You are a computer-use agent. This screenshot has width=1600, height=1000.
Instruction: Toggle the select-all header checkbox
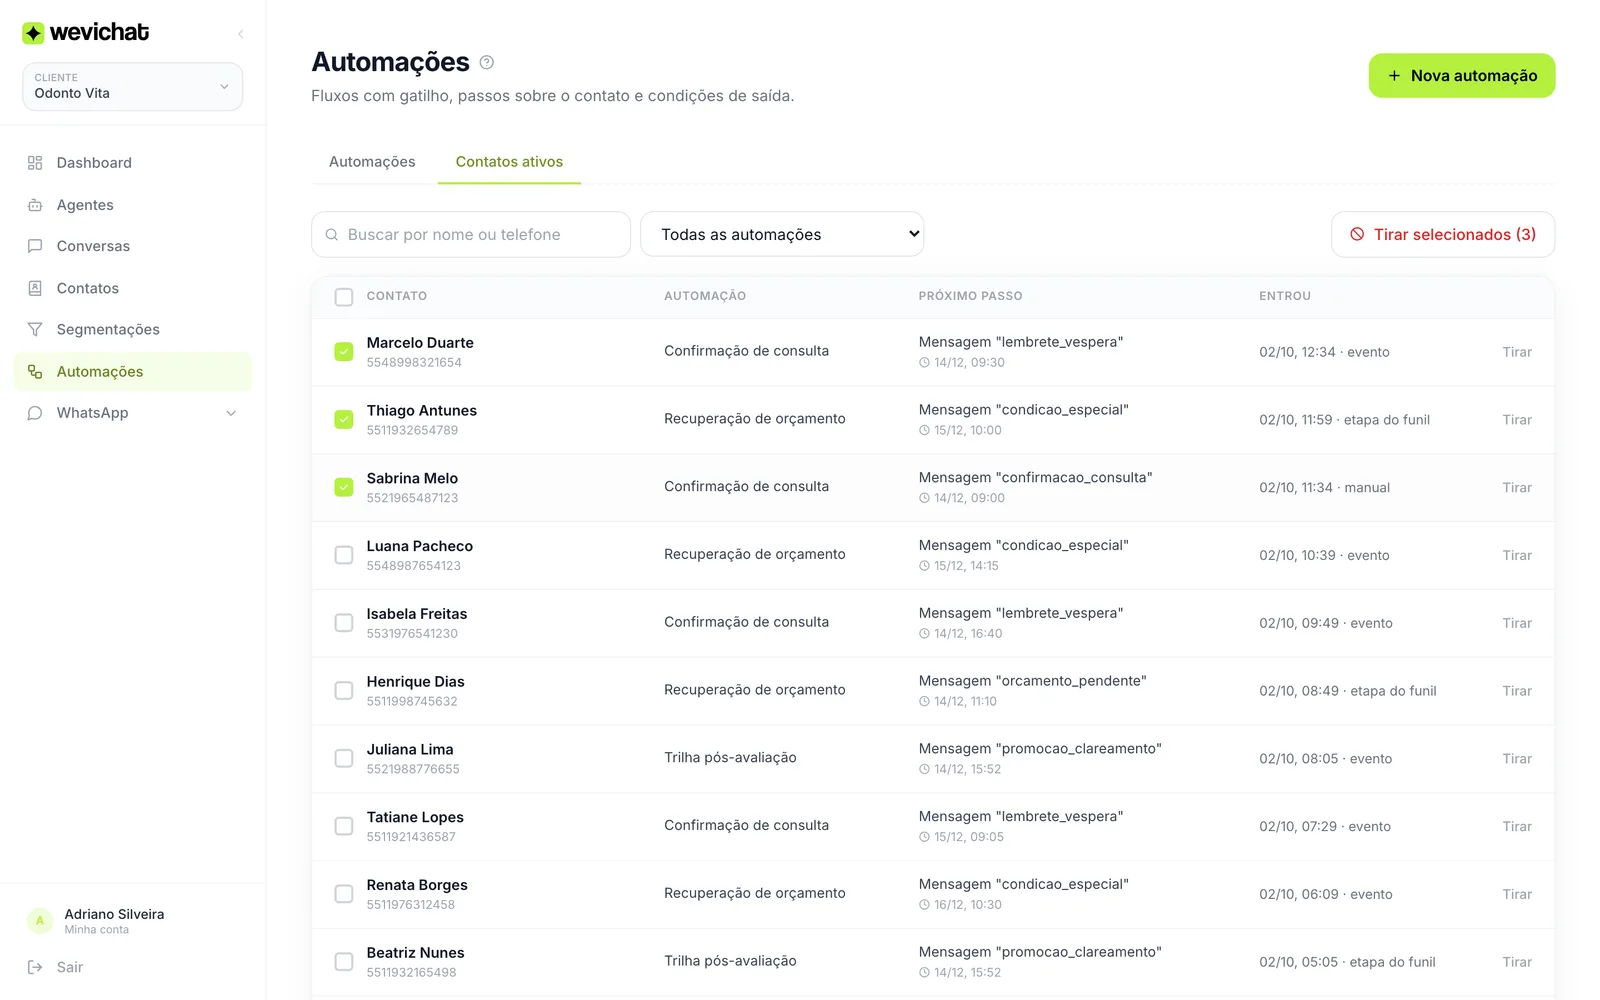[344, 297]
